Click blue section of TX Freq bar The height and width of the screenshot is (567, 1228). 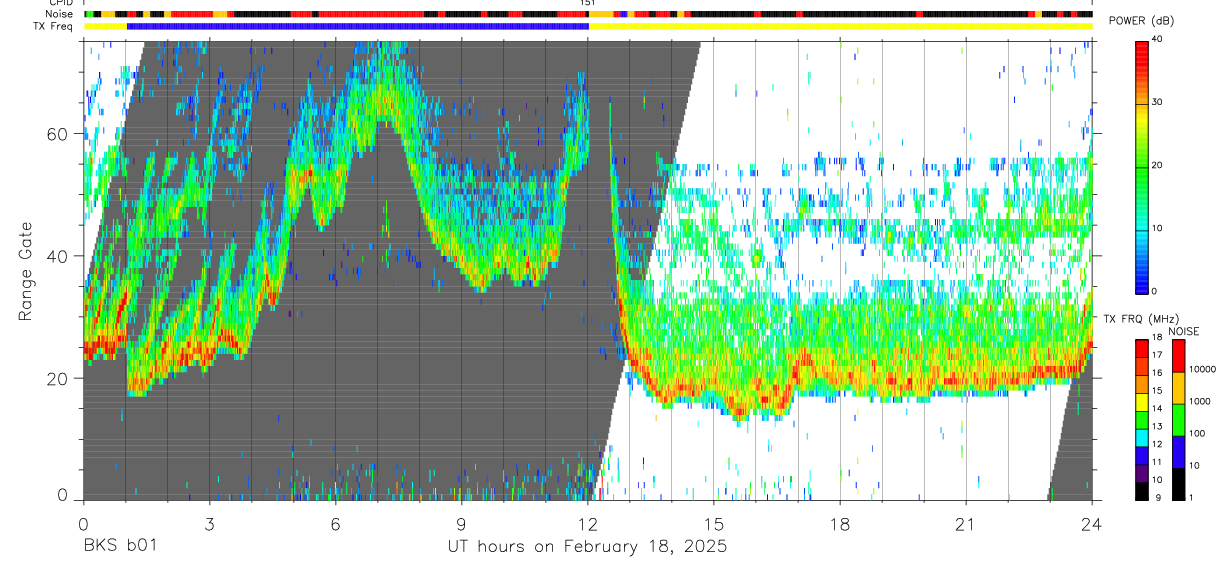(x=358, y=27)
